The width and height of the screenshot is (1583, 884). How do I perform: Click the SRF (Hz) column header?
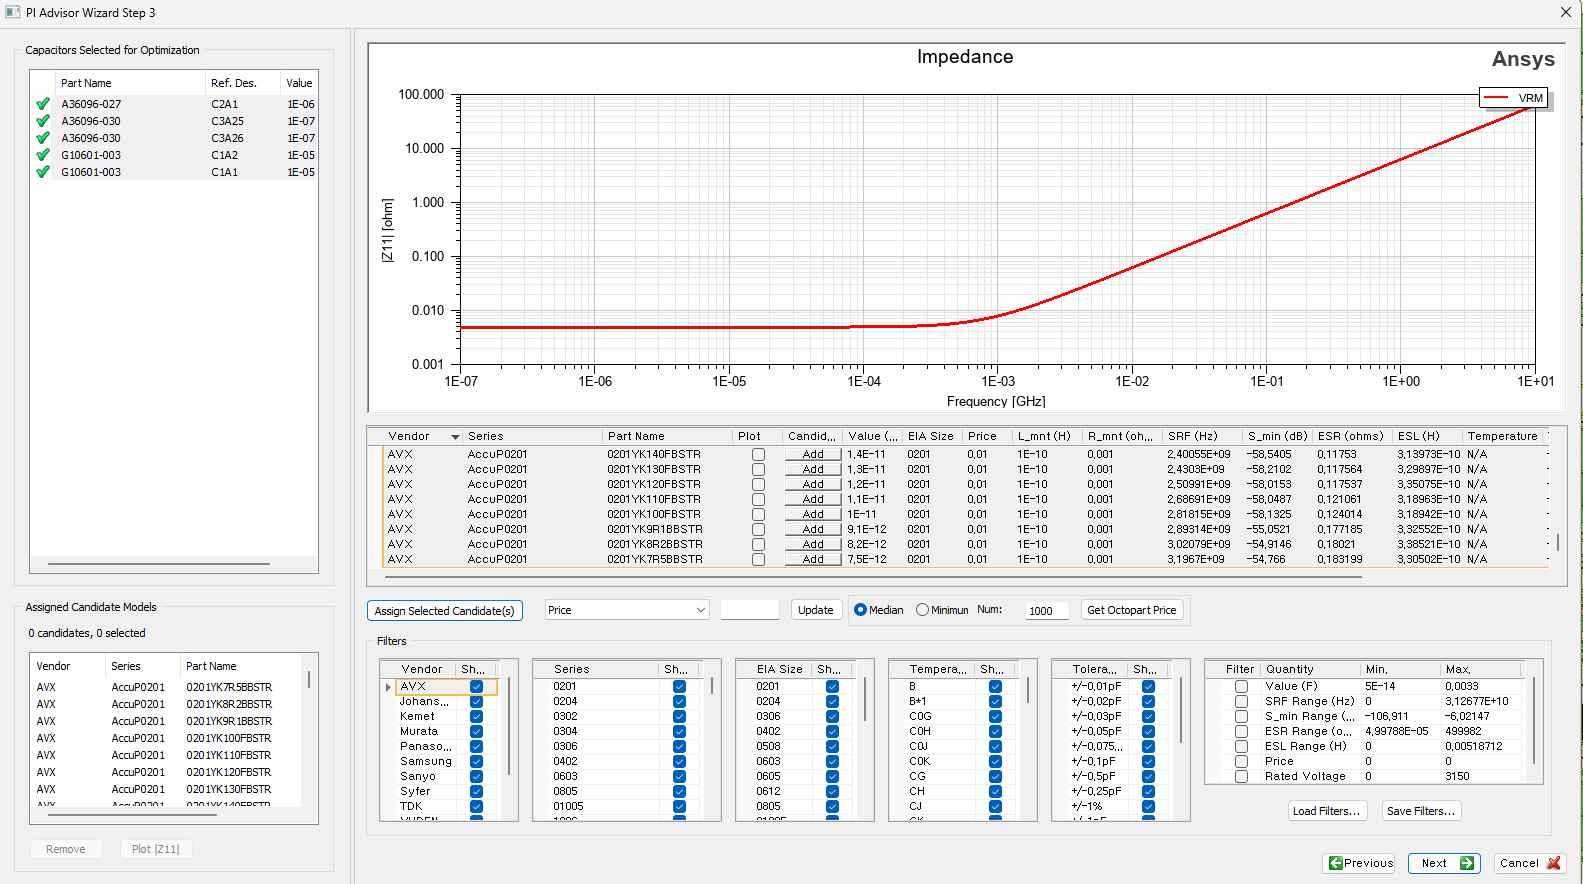click(x=1192, y=436)
